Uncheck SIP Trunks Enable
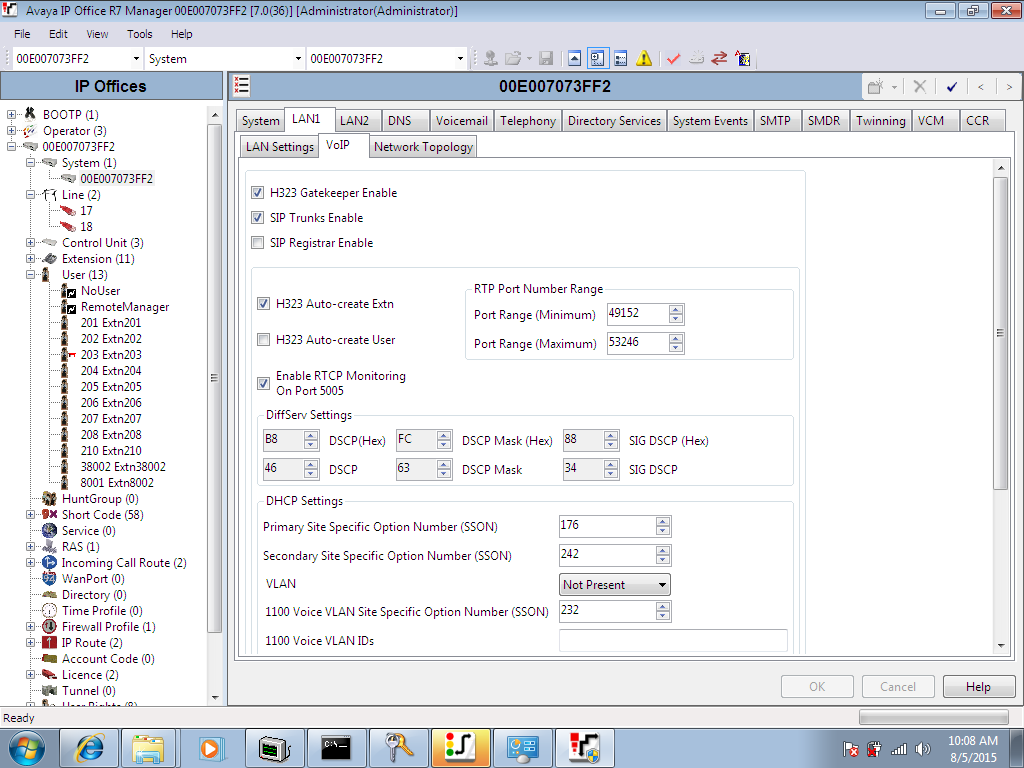Image resolution: width=1024 pixels, height=768 pixels. coord(257,217)
